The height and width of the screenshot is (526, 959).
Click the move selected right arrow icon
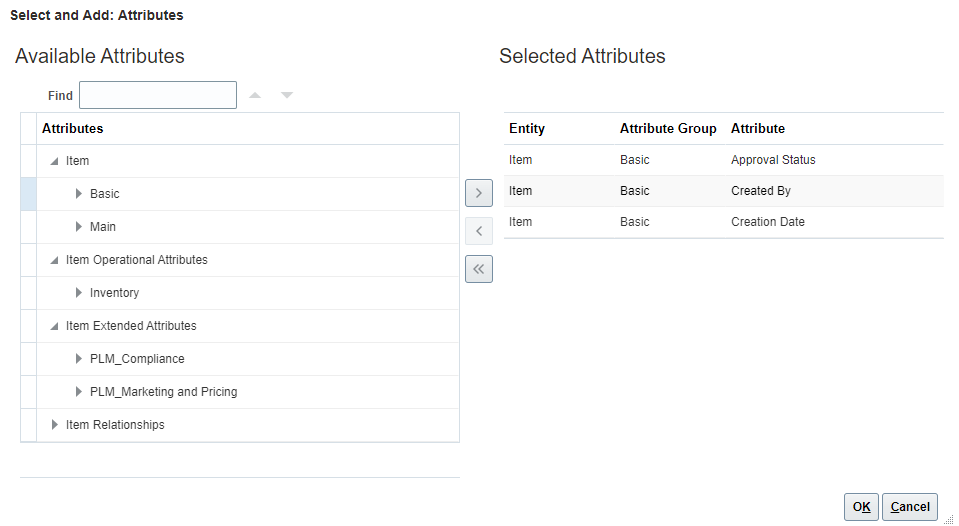click(x=479, y=193)
